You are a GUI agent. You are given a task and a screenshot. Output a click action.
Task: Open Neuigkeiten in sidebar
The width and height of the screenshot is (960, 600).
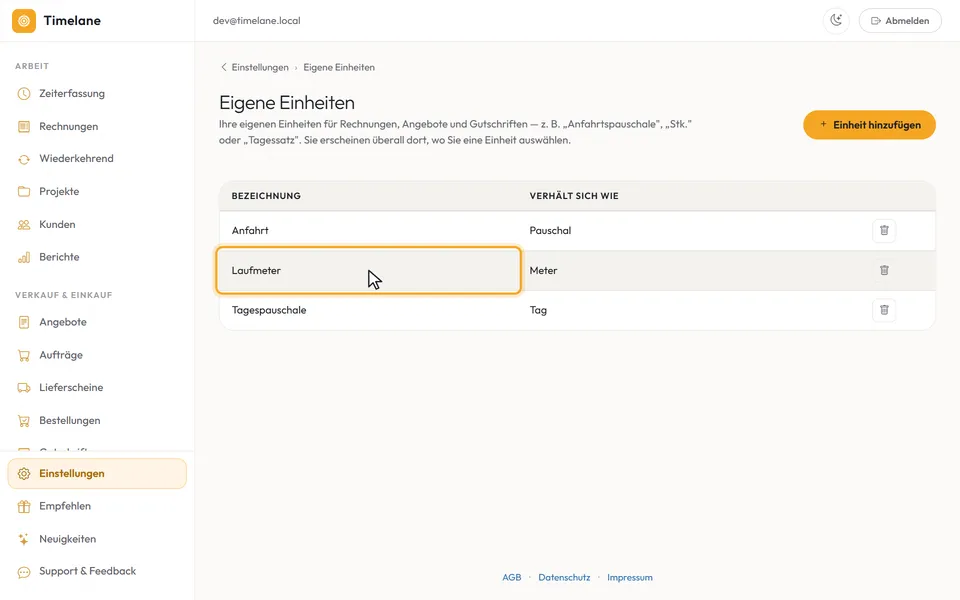97,539
